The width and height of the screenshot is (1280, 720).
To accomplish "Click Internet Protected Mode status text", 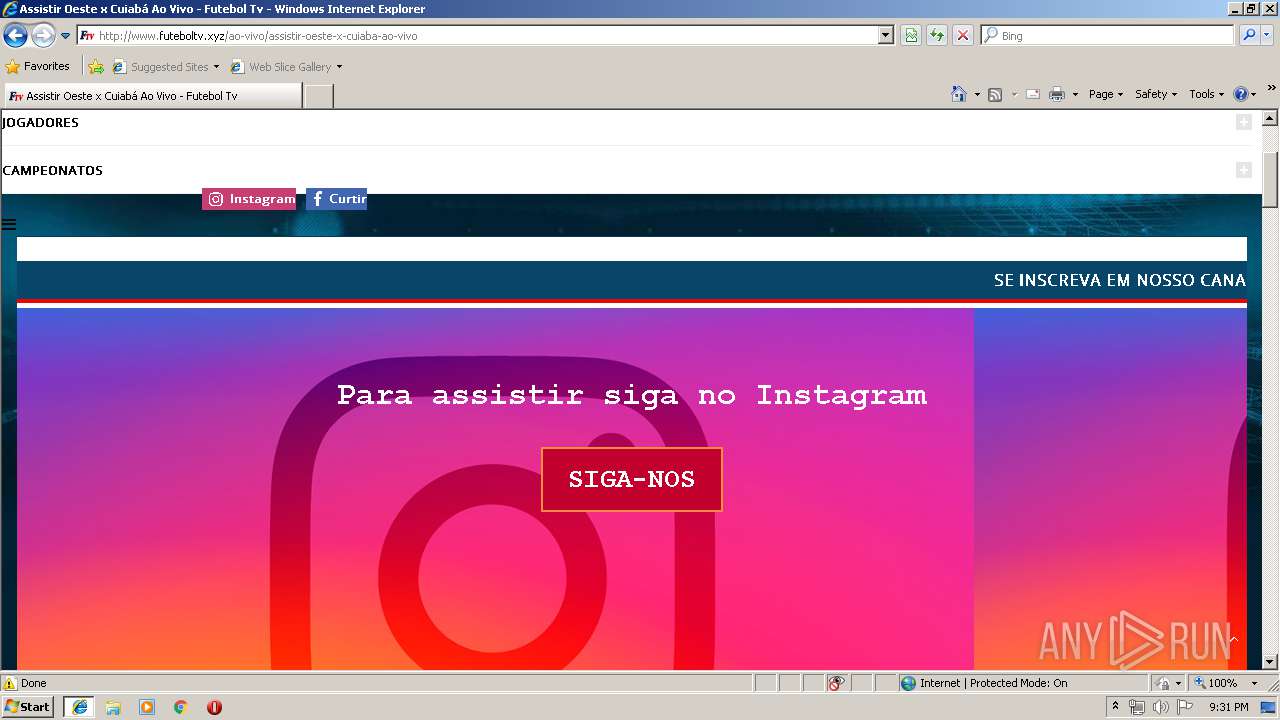I will pos(994,683).
